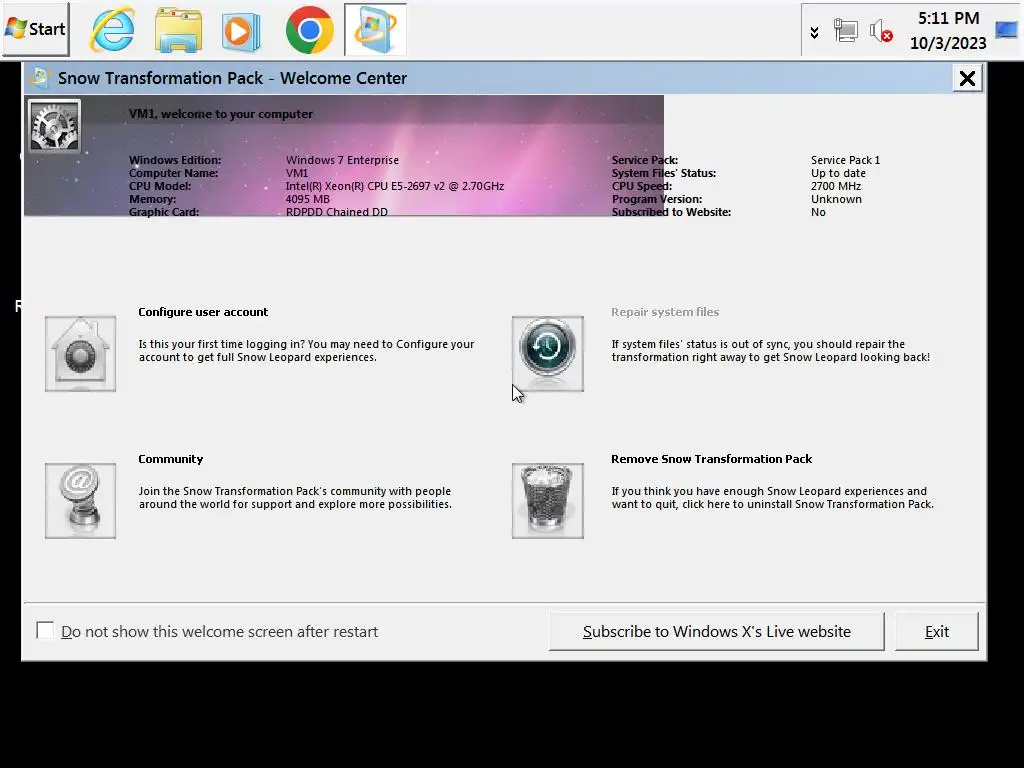Click the title bar app icon of Welcome Center
1024x768 pixels.
pyautogui.click(x=39, y=78)
